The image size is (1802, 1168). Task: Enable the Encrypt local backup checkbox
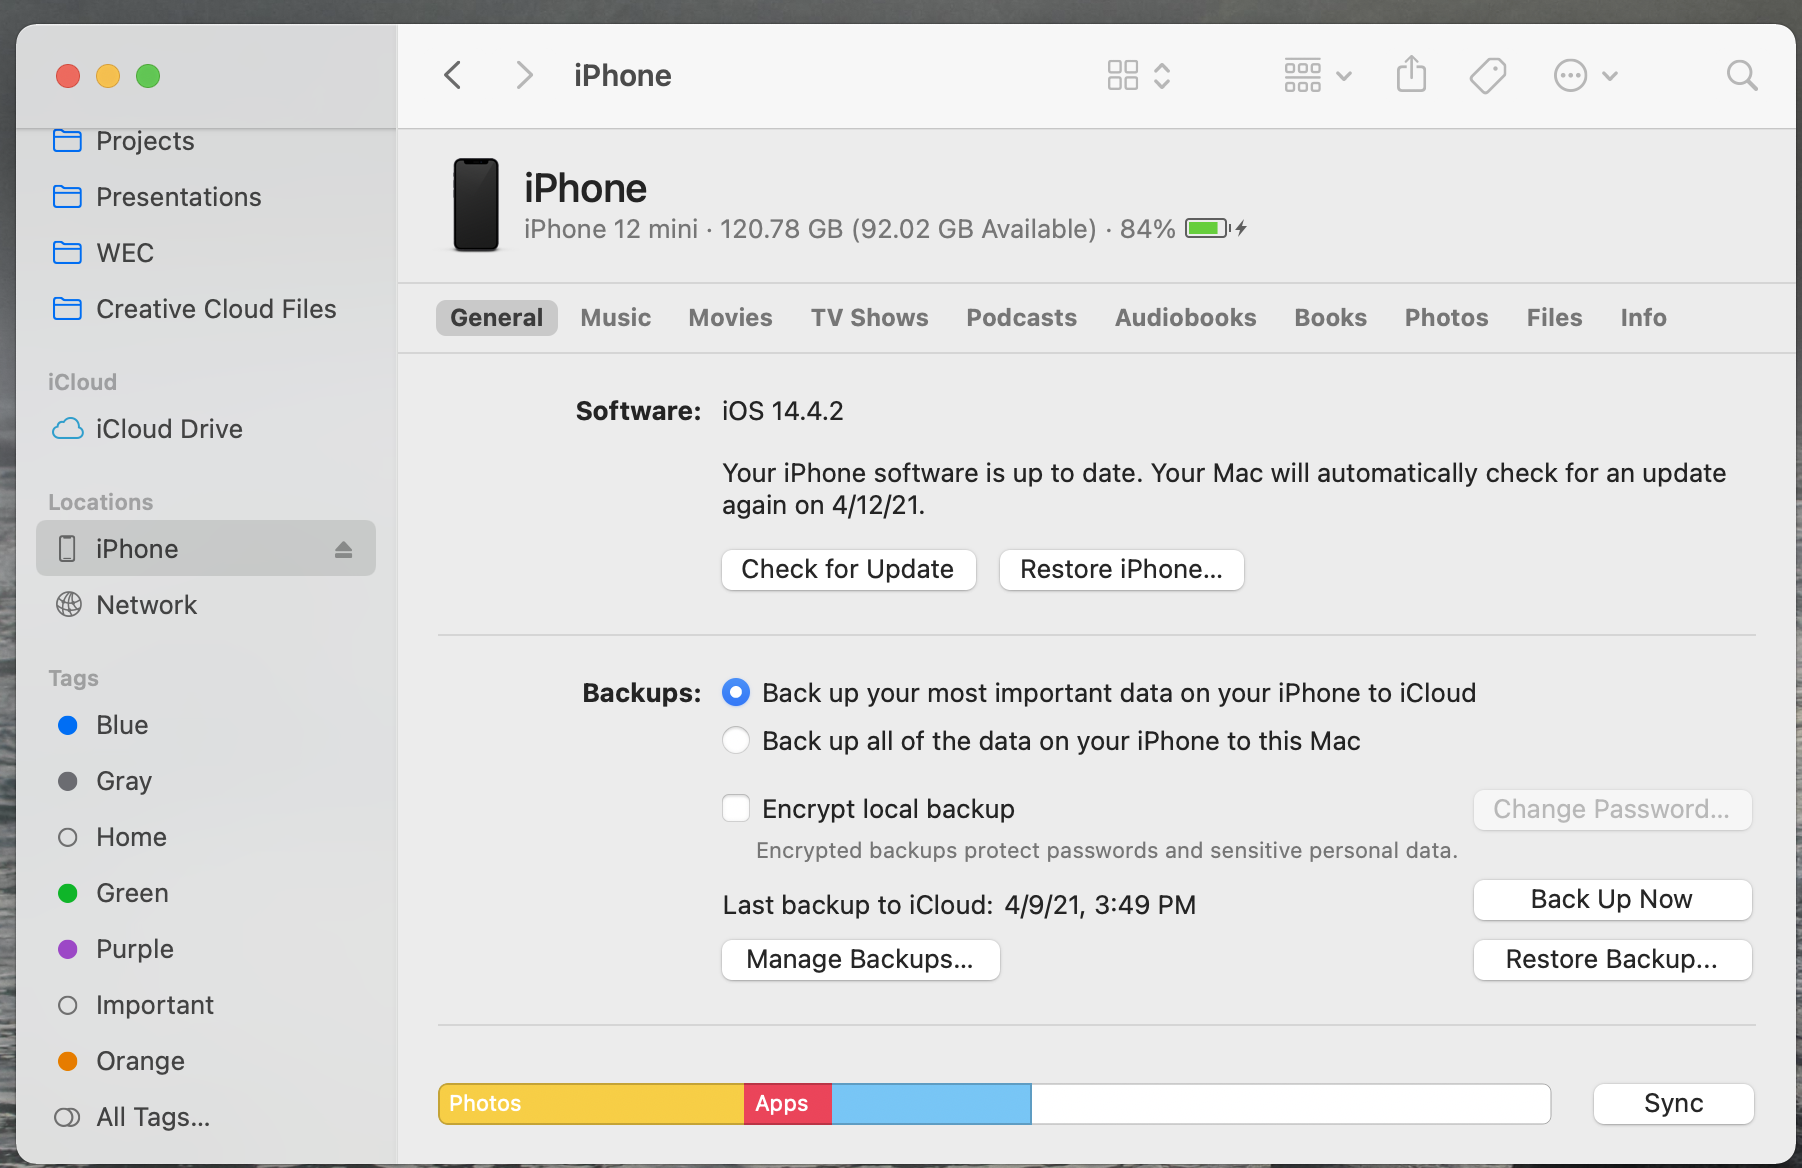click(x=736, y=808)
